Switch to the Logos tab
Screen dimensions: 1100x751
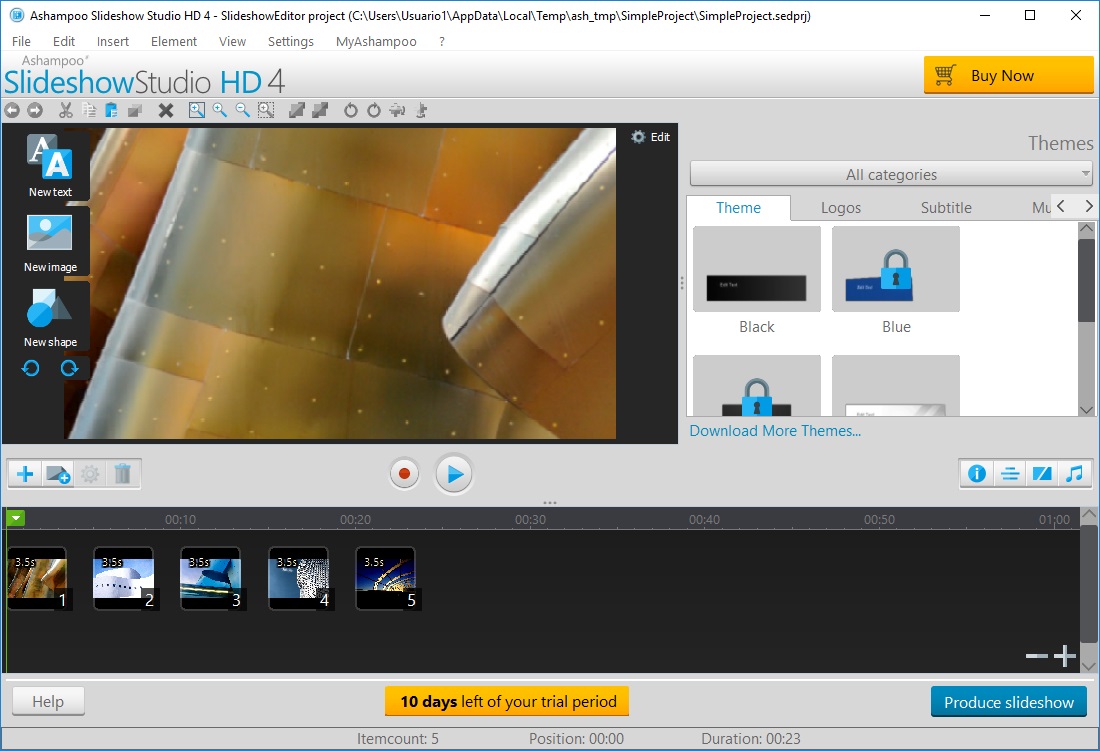841,207
